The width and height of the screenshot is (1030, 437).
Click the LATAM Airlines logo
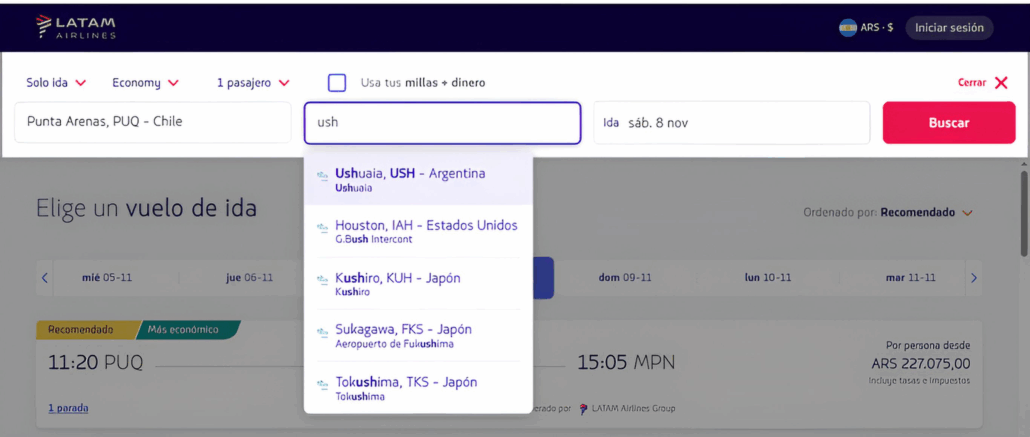click(x=76, y=27)
